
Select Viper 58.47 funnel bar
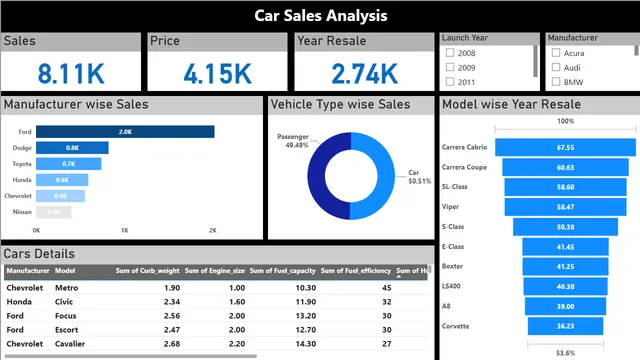[x=565, y=207]
